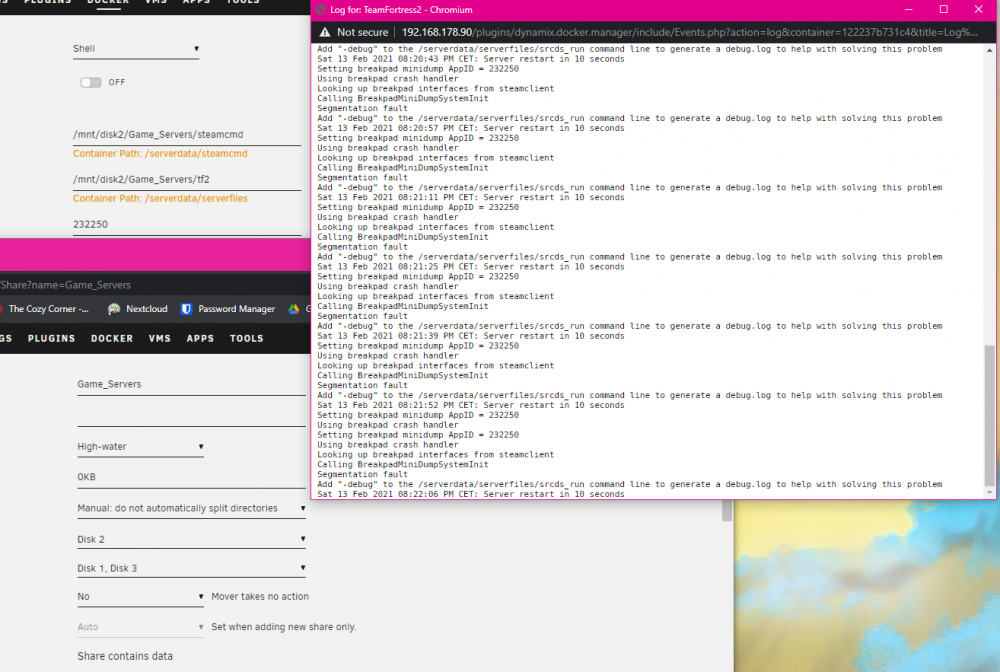Click the log window address bar URL
This screenshot has height=672, width=1000.
click(689, 32)
